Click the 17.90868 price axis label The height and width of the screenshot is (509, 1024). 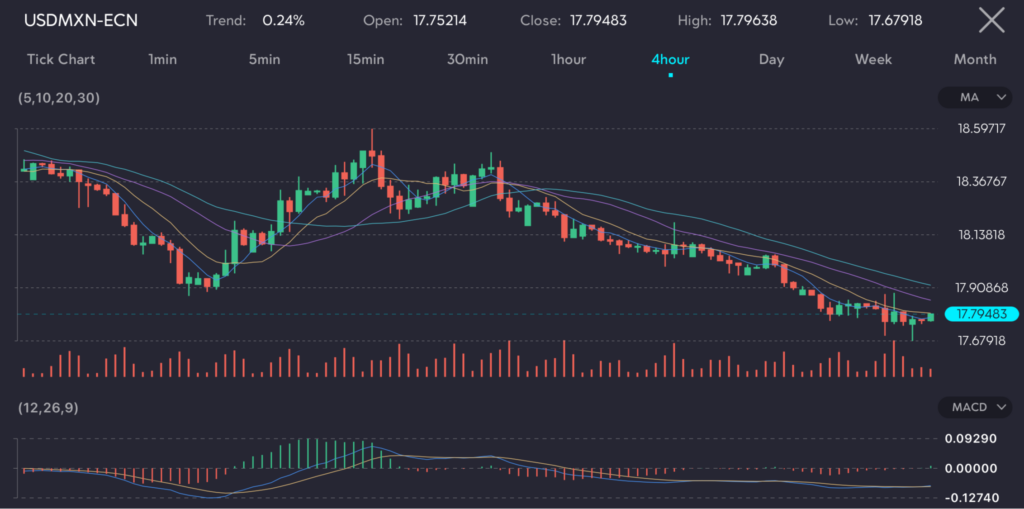(x=982, y=287)
